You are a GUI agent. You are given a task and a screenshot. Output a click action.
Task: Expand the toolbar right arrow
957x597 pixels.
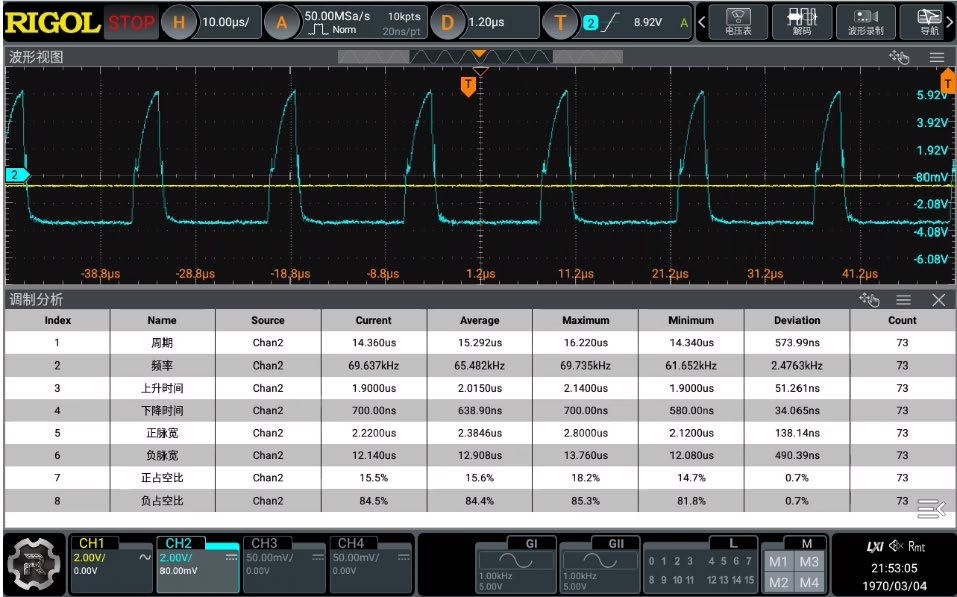[x=950, y=22]
